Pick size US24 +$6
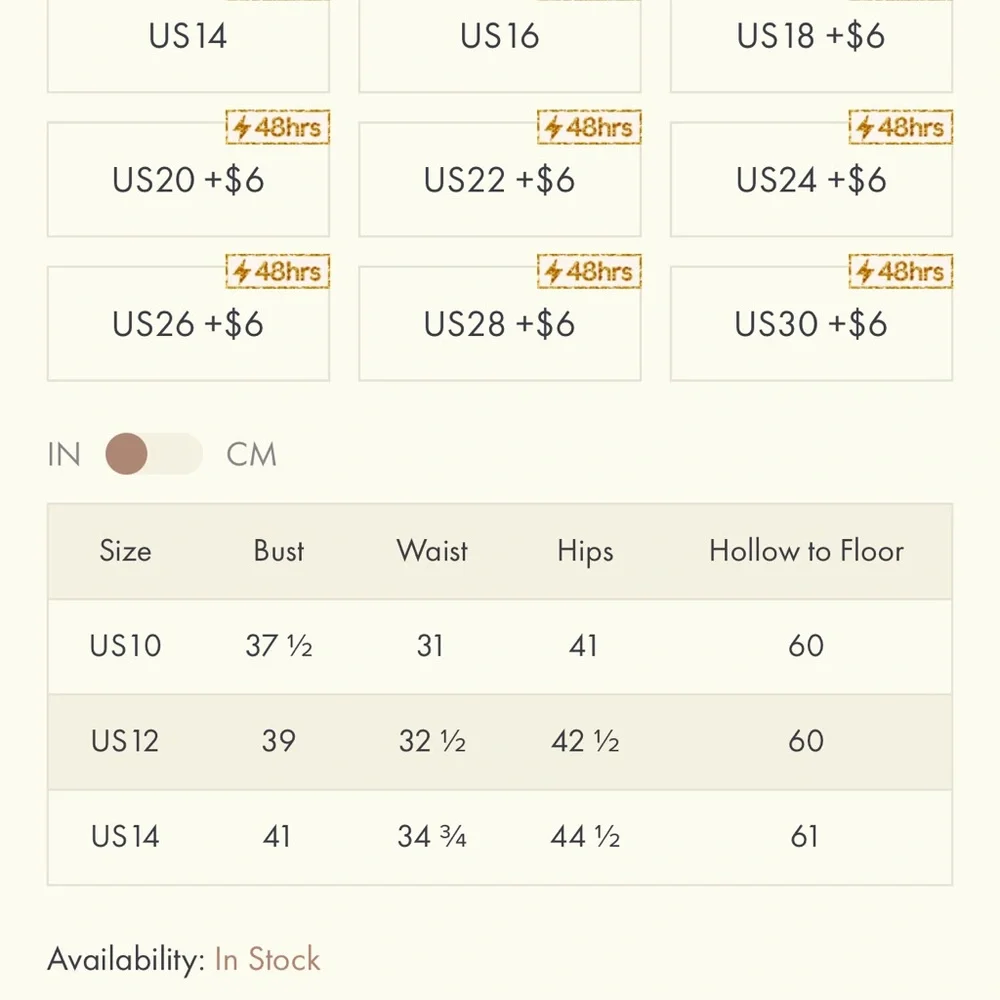1000x1000 pixels. [811, 180]
